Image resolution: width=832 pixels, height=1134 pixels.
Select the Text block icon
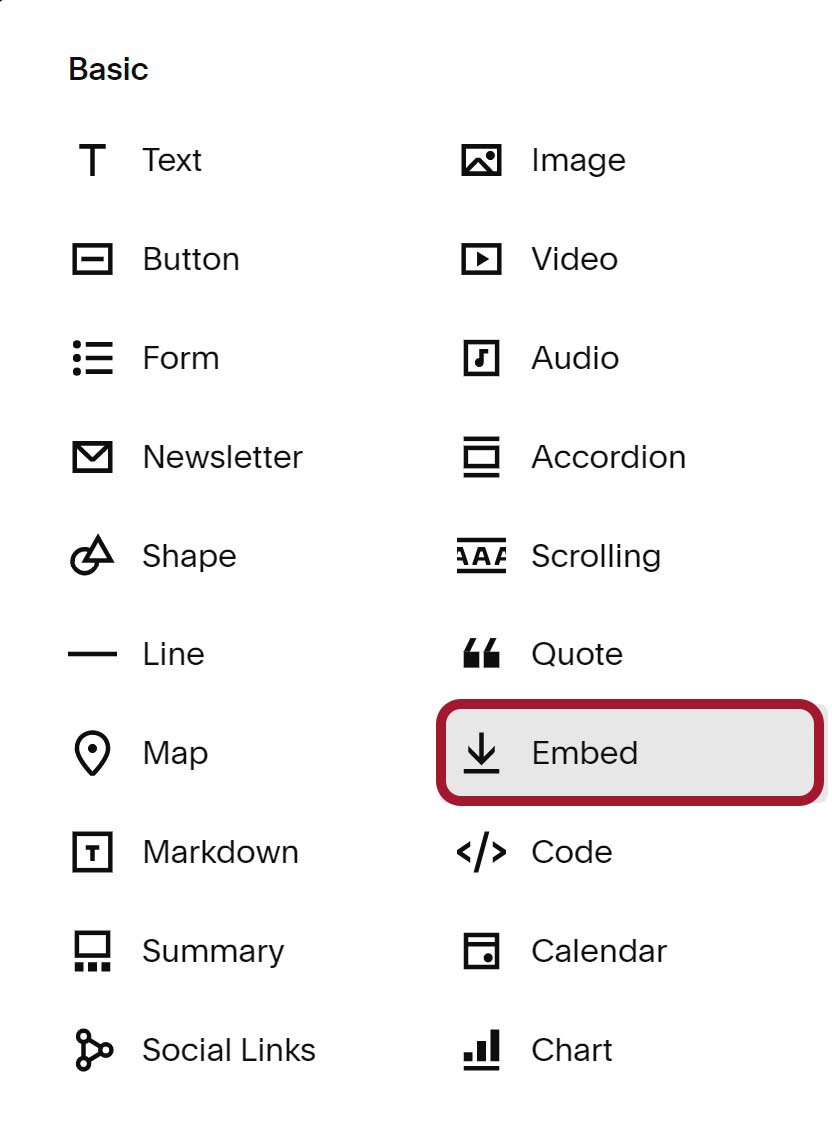pyautogui.click(x=91, y=159)
